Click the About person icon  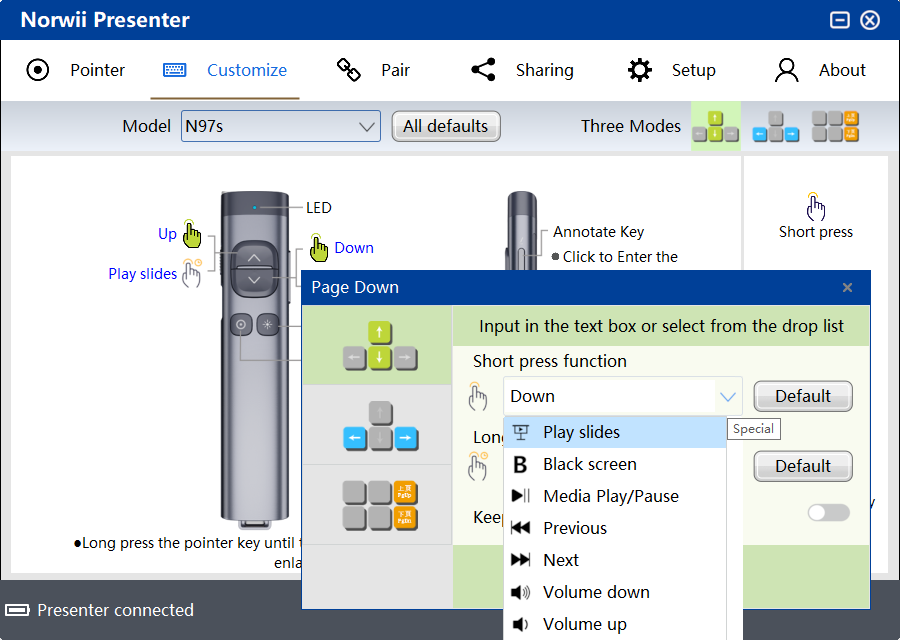coord(786,70)
